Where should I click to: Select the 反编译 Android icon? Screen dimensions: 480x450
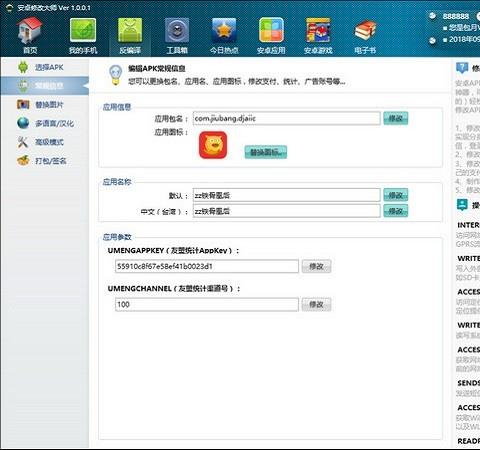pyautogui.click(x=130, y=36)
